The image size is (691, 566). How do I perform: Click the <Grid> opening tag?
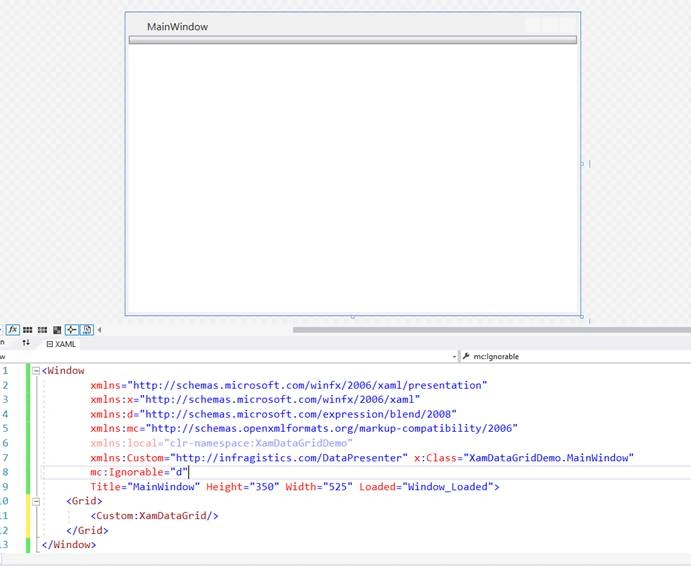point(84,501)
